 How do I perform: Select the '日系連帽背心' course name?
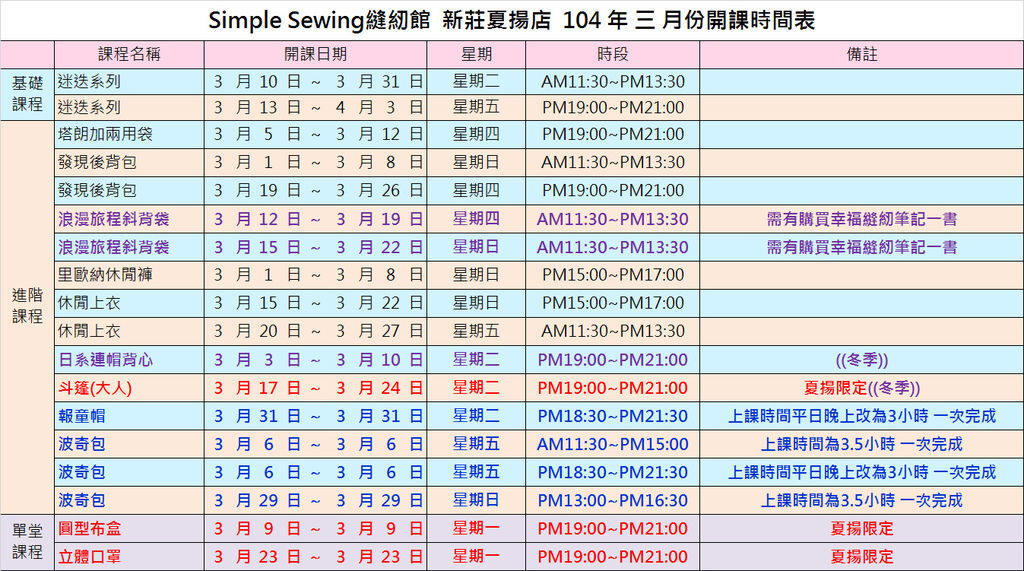pos(105,359)
